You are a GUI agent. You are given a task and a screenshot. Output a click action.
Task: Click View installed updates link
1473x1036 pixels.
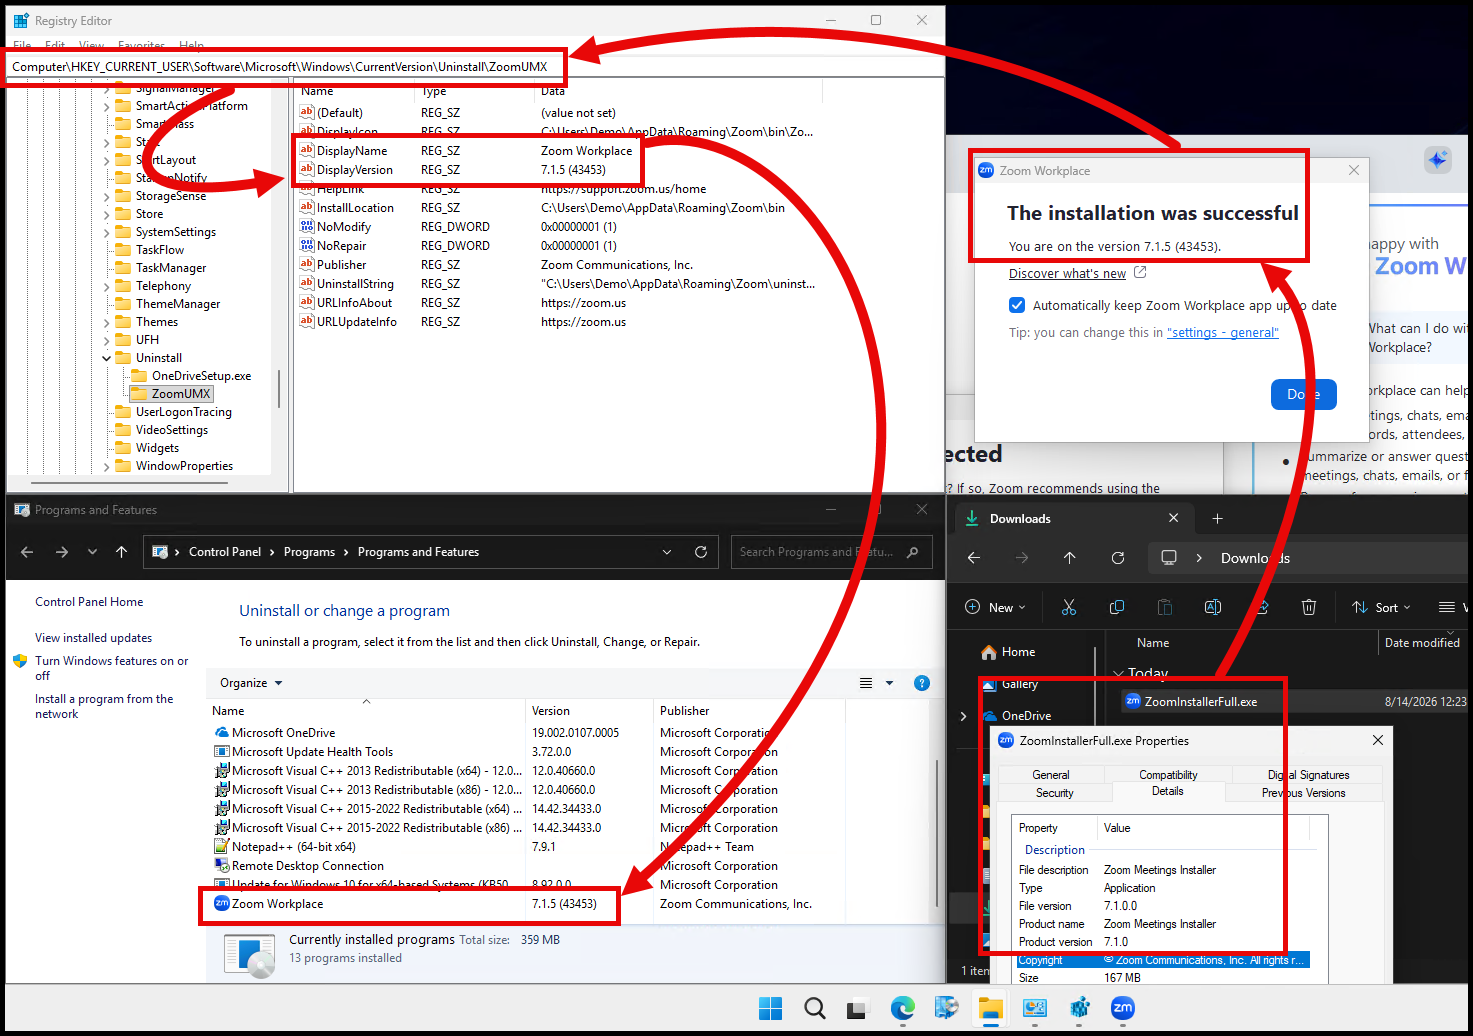(x=93, y=638)
